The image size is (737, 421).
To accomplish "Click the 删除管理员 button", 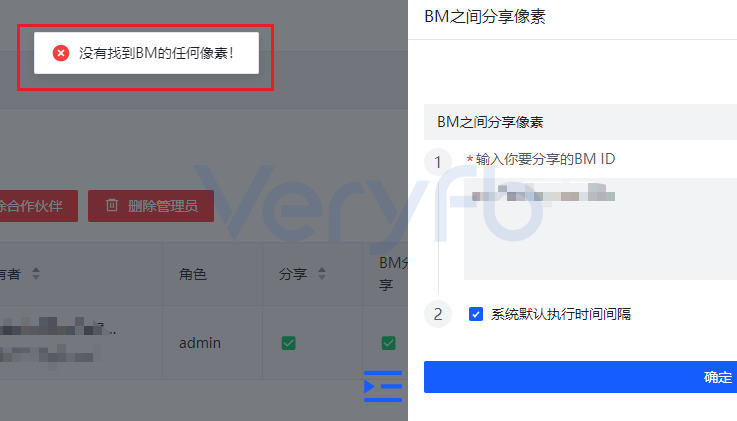I will pos(151,206).
